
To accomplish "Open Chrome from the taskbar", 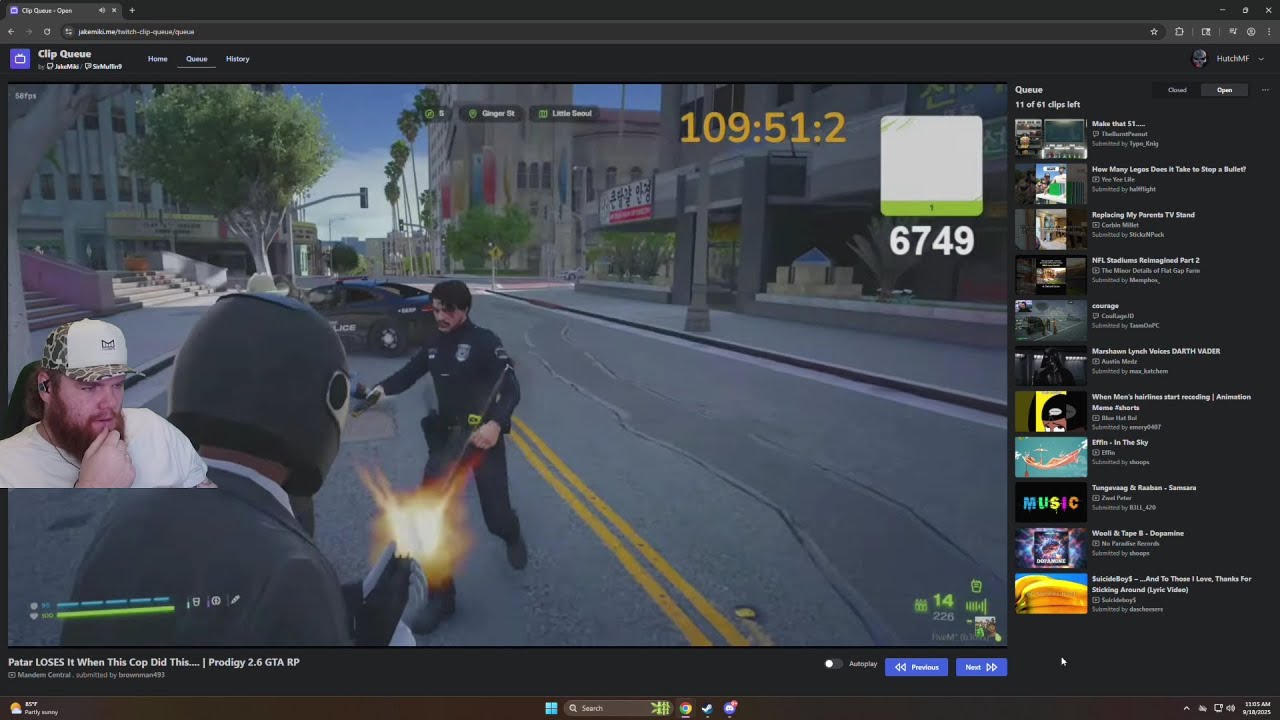I will [x=685, y=708].
